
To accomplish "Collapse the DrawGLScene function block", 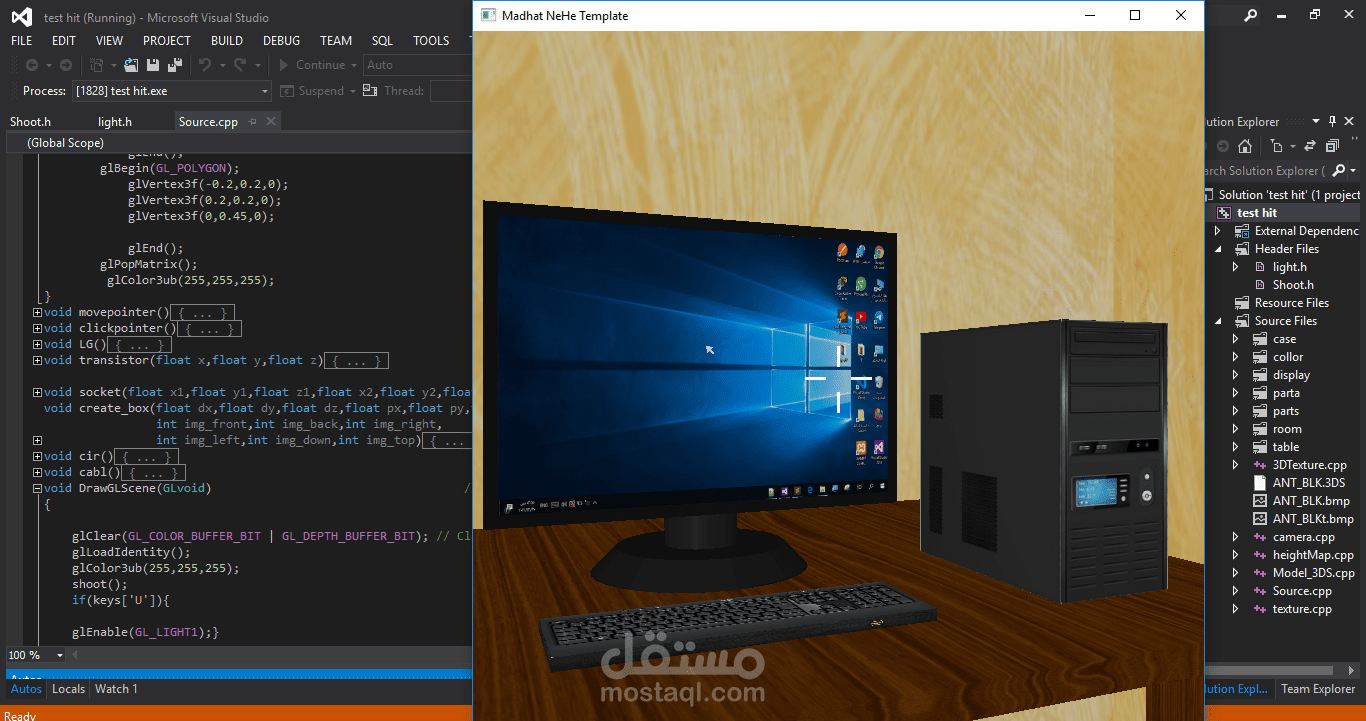I will pos(37,489).
